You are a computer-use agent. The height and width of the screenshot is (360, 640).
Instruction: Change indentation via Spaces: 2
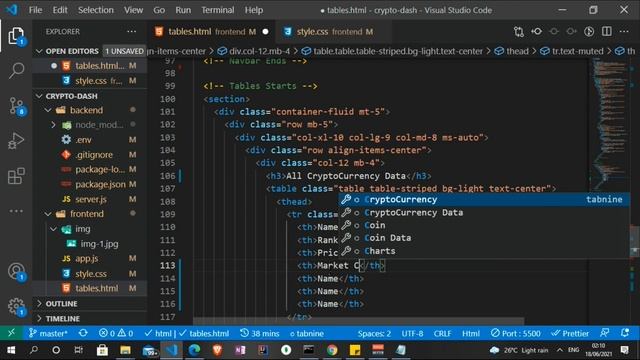[374, 333]
